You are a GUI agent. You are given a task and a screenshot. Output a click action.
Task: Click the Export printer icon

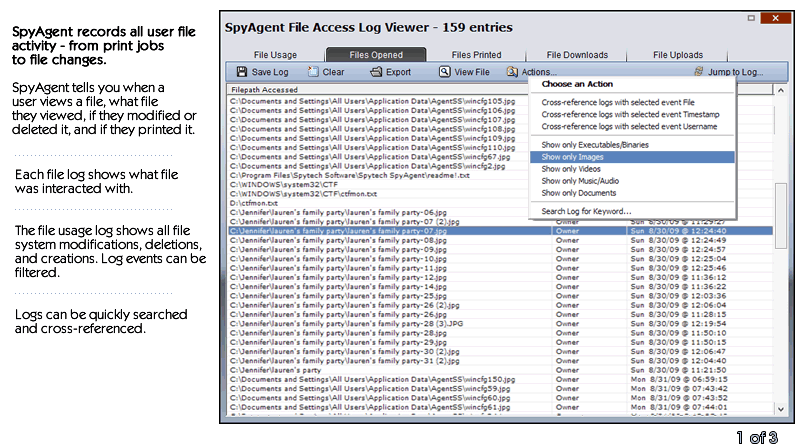(376, 72)
